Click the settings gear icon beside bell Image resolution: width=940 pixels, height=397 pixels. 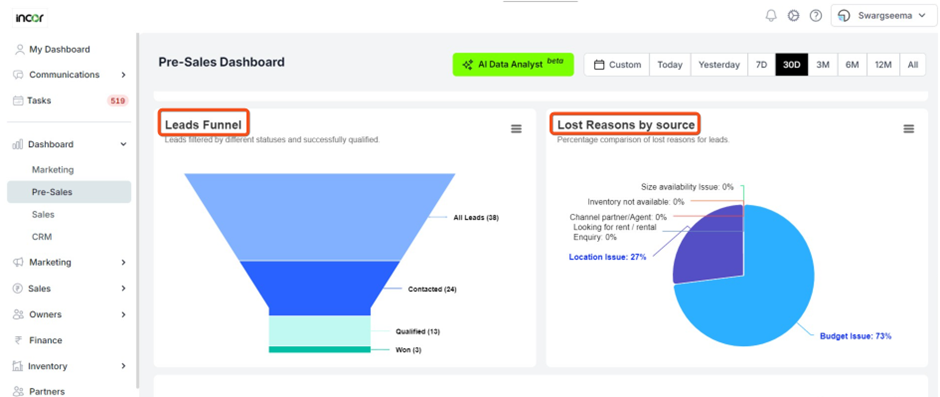pos(793,16)
